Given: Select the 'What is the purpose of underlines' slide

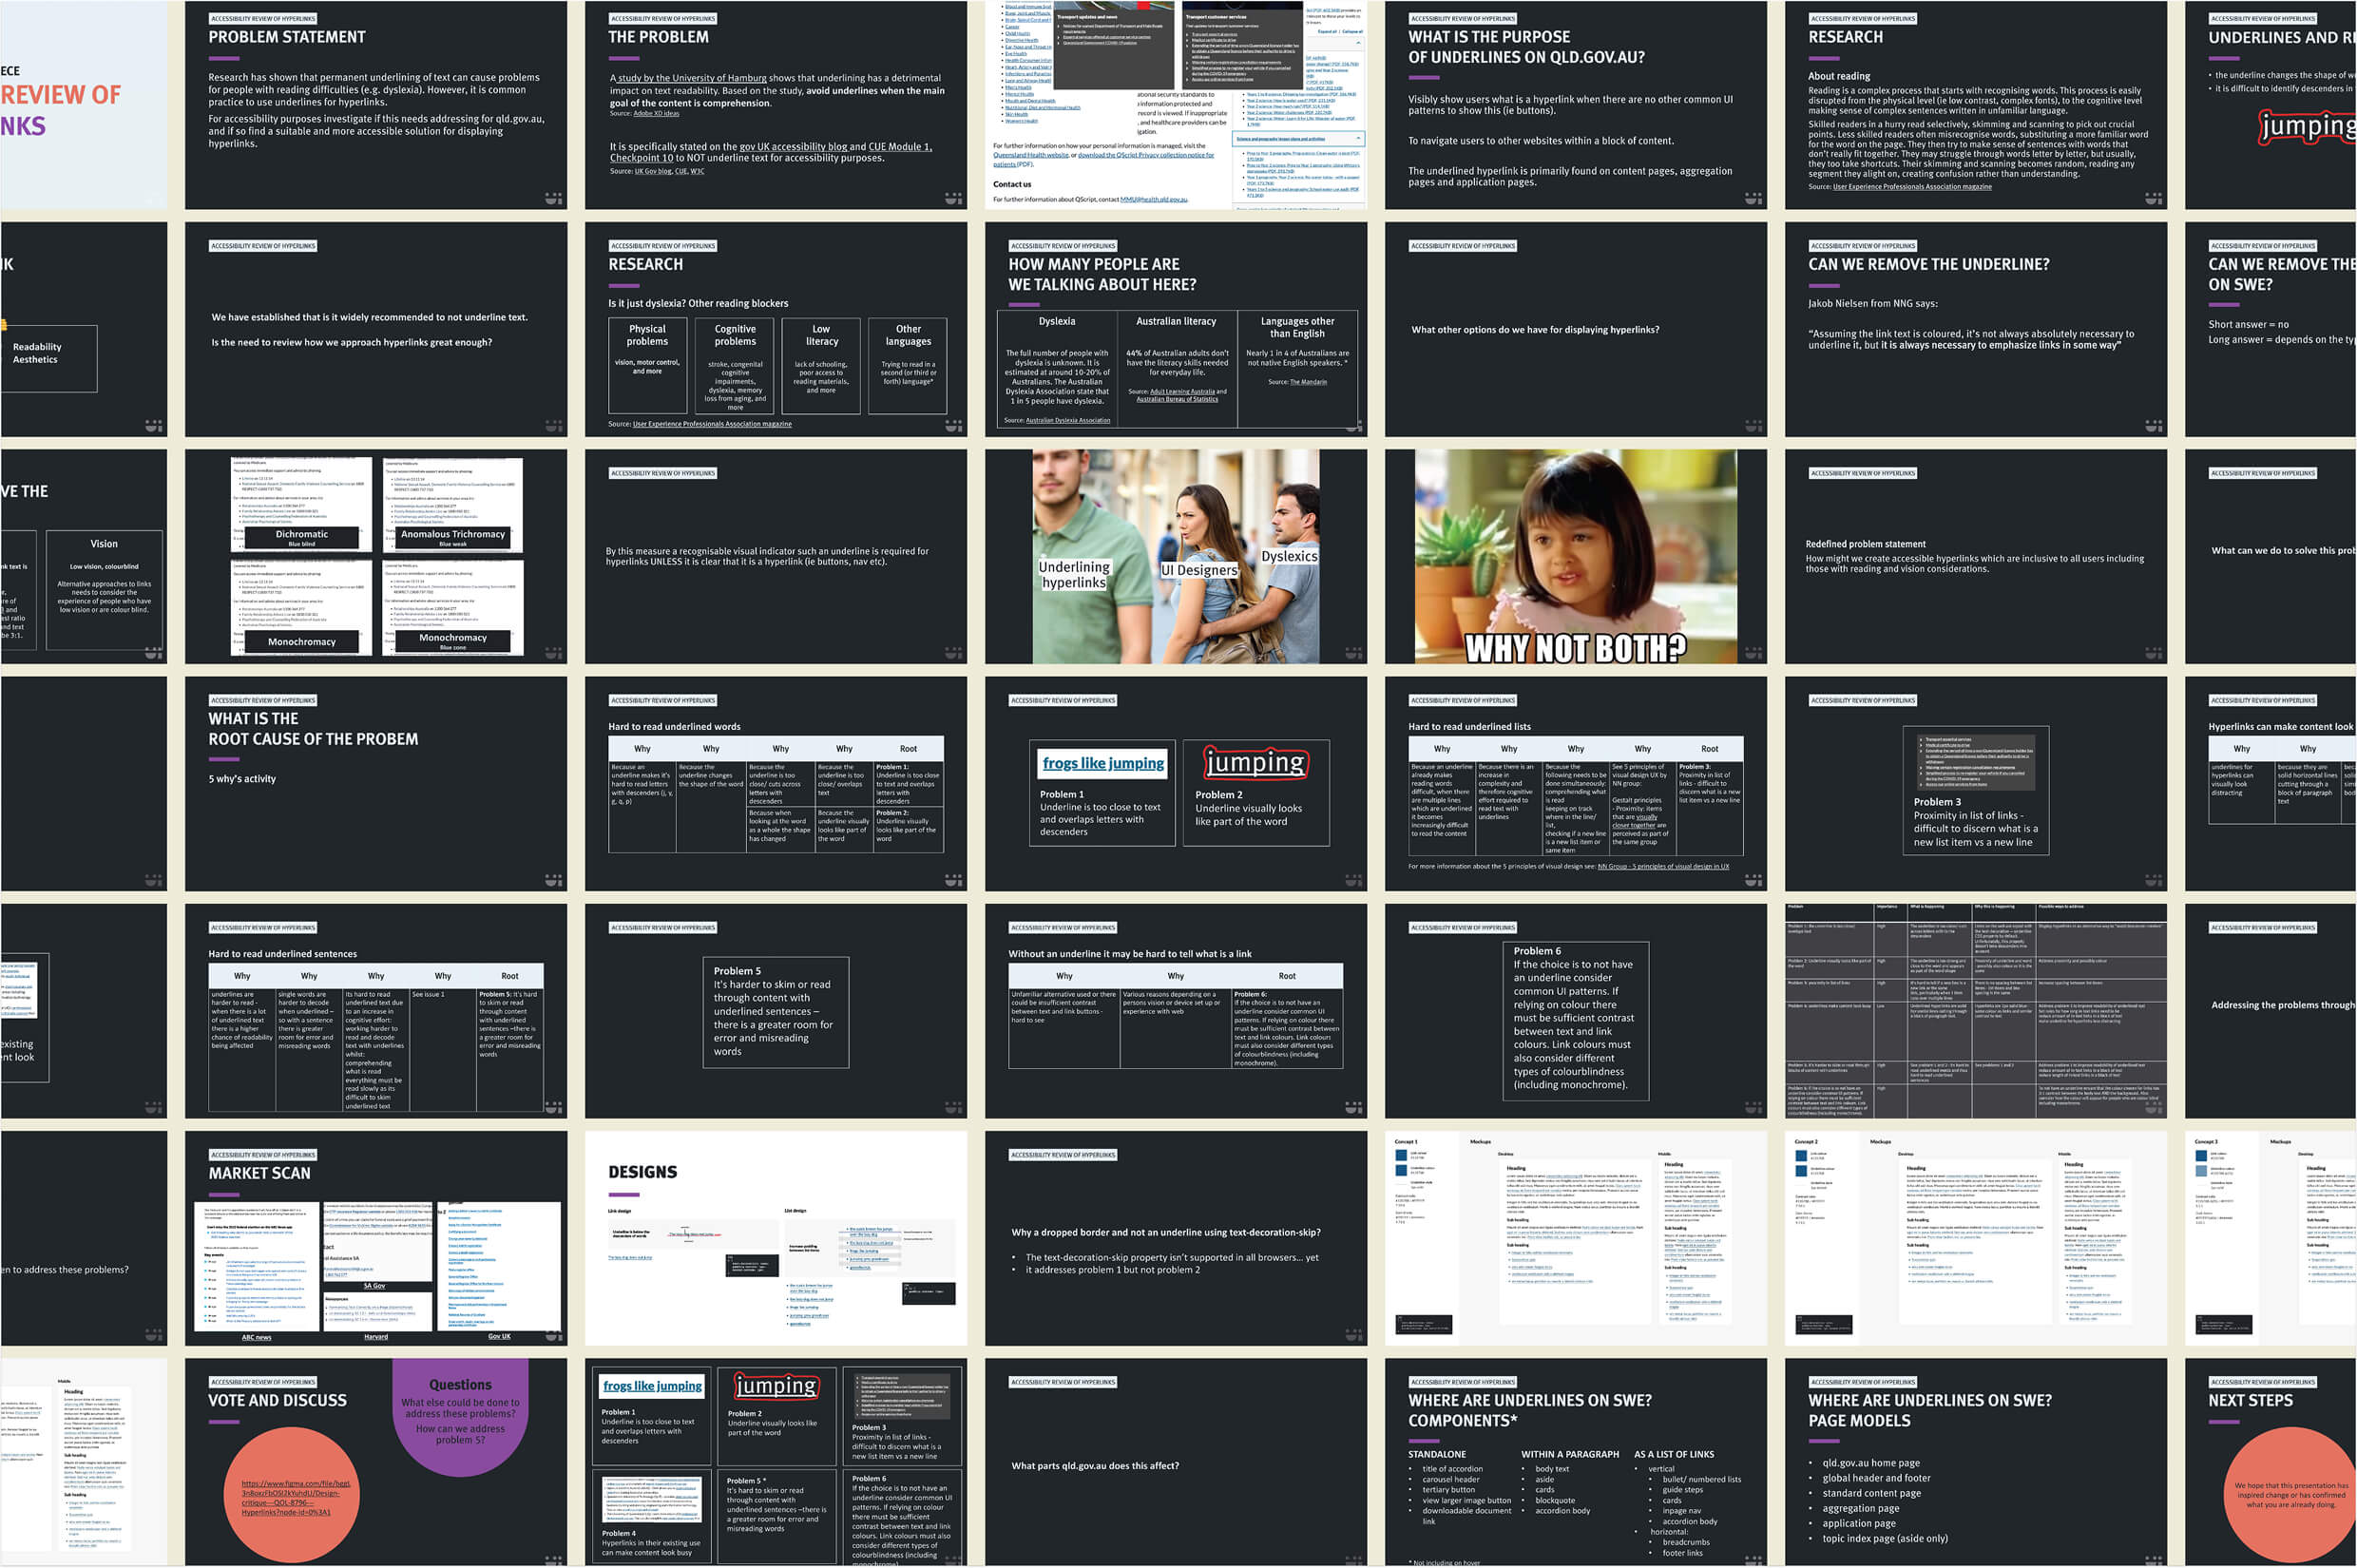Looking at the screenshot, I should tap(1576, 105).
